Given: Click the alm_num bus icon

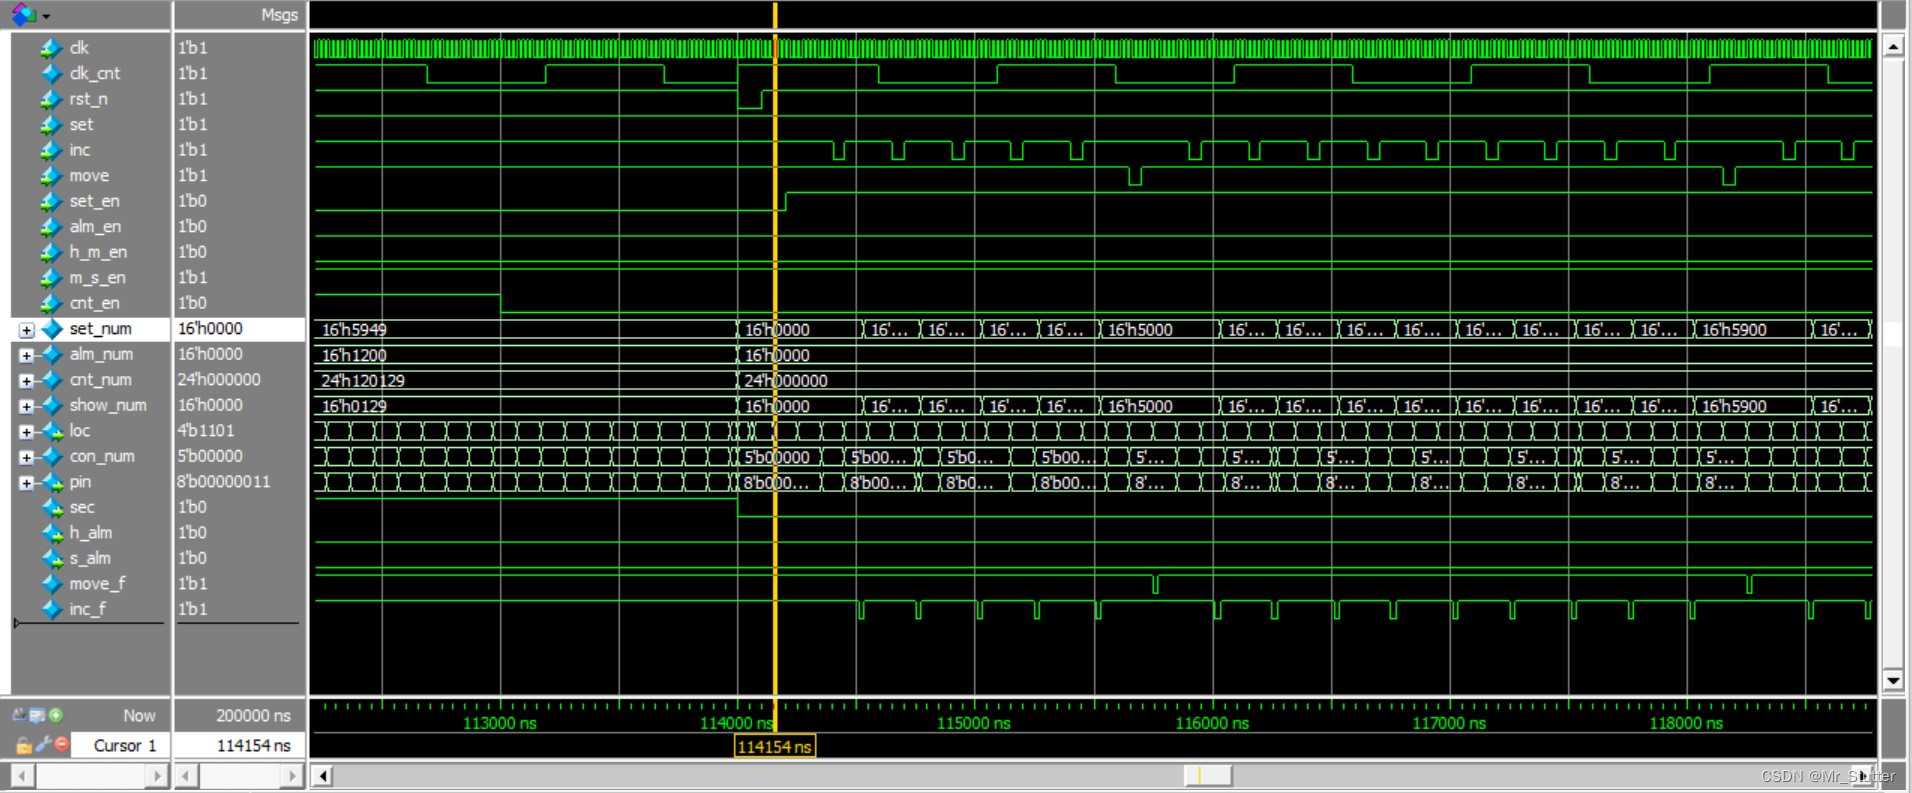Looking at the screenshot, I should point(52,355).
